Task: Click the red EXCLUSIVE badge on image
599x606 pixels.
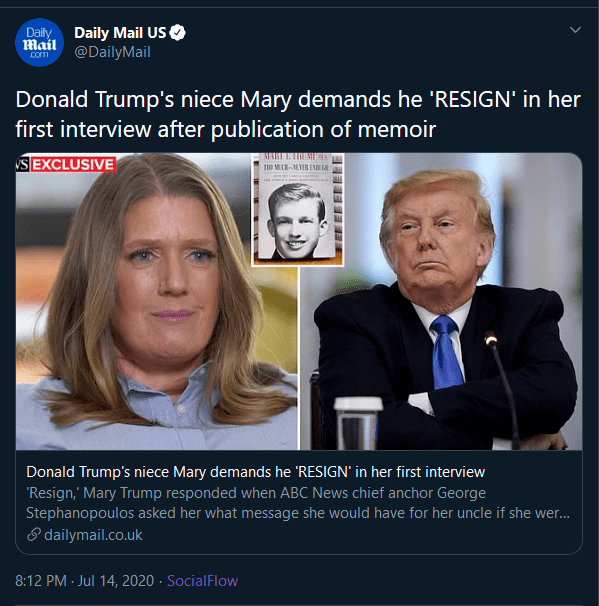Action: [x=73, y=165]
